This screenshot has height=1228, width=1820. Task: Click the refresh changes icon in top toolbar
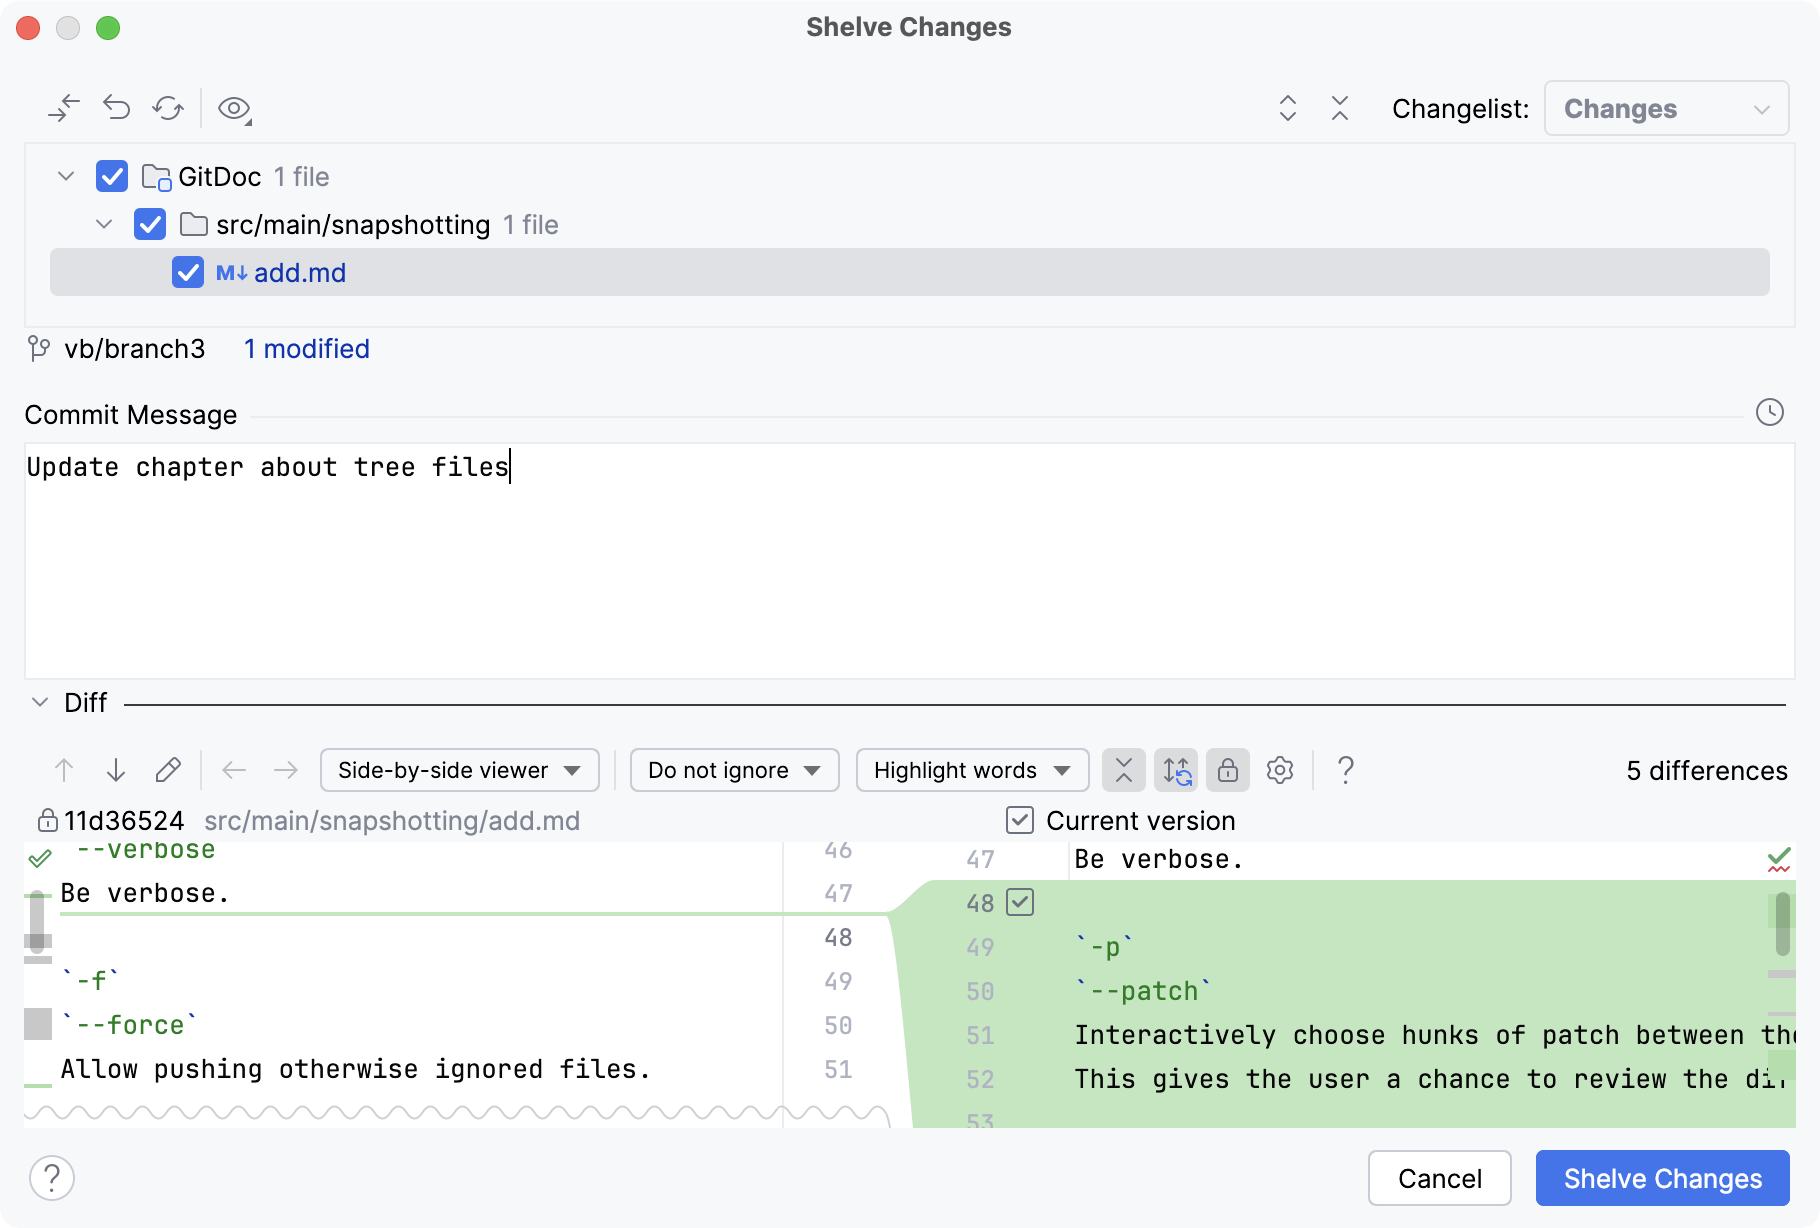[x=167, y=108]
